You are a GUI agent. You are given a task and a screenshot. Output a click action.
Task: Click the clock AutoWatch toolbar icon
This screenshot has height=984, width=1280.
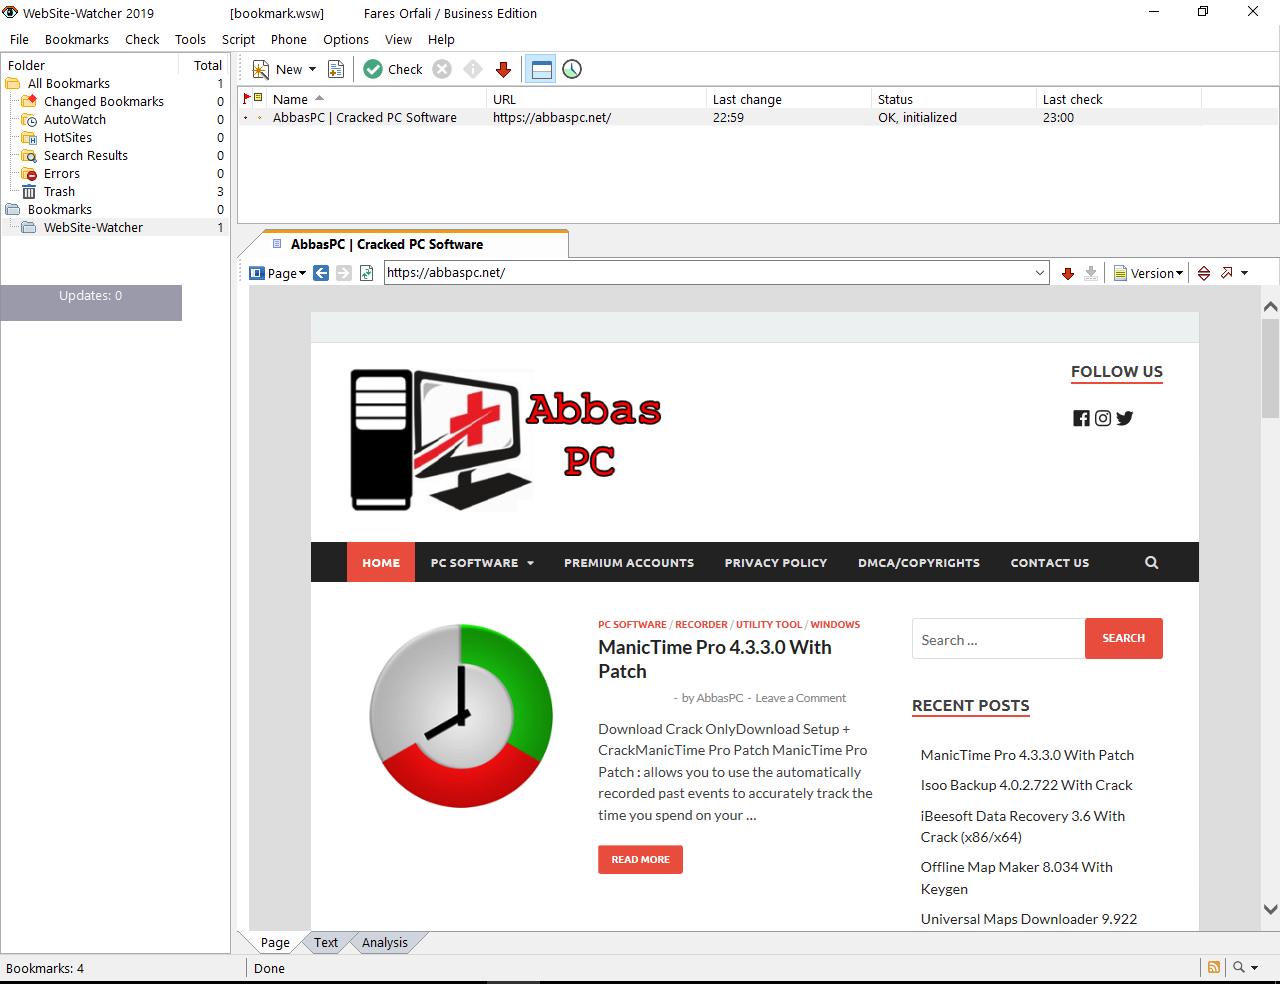coord(572,69)
